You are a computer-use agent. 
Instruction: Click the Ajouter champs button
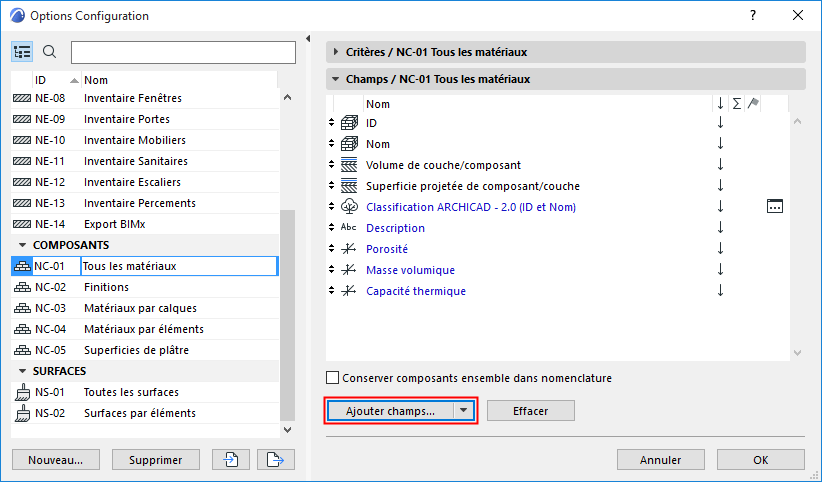(391, 411)
